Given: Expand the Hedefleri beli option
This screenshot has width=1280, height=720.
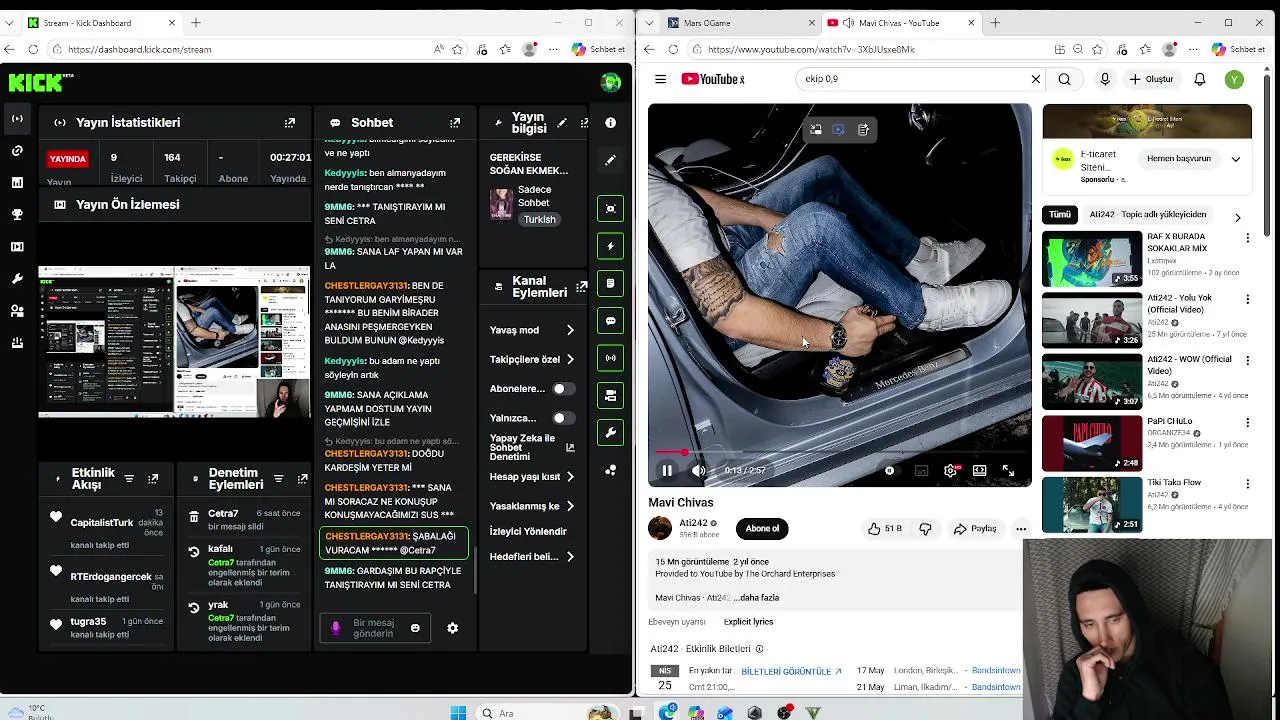Looking at the screenshot, I should [571, 556].
